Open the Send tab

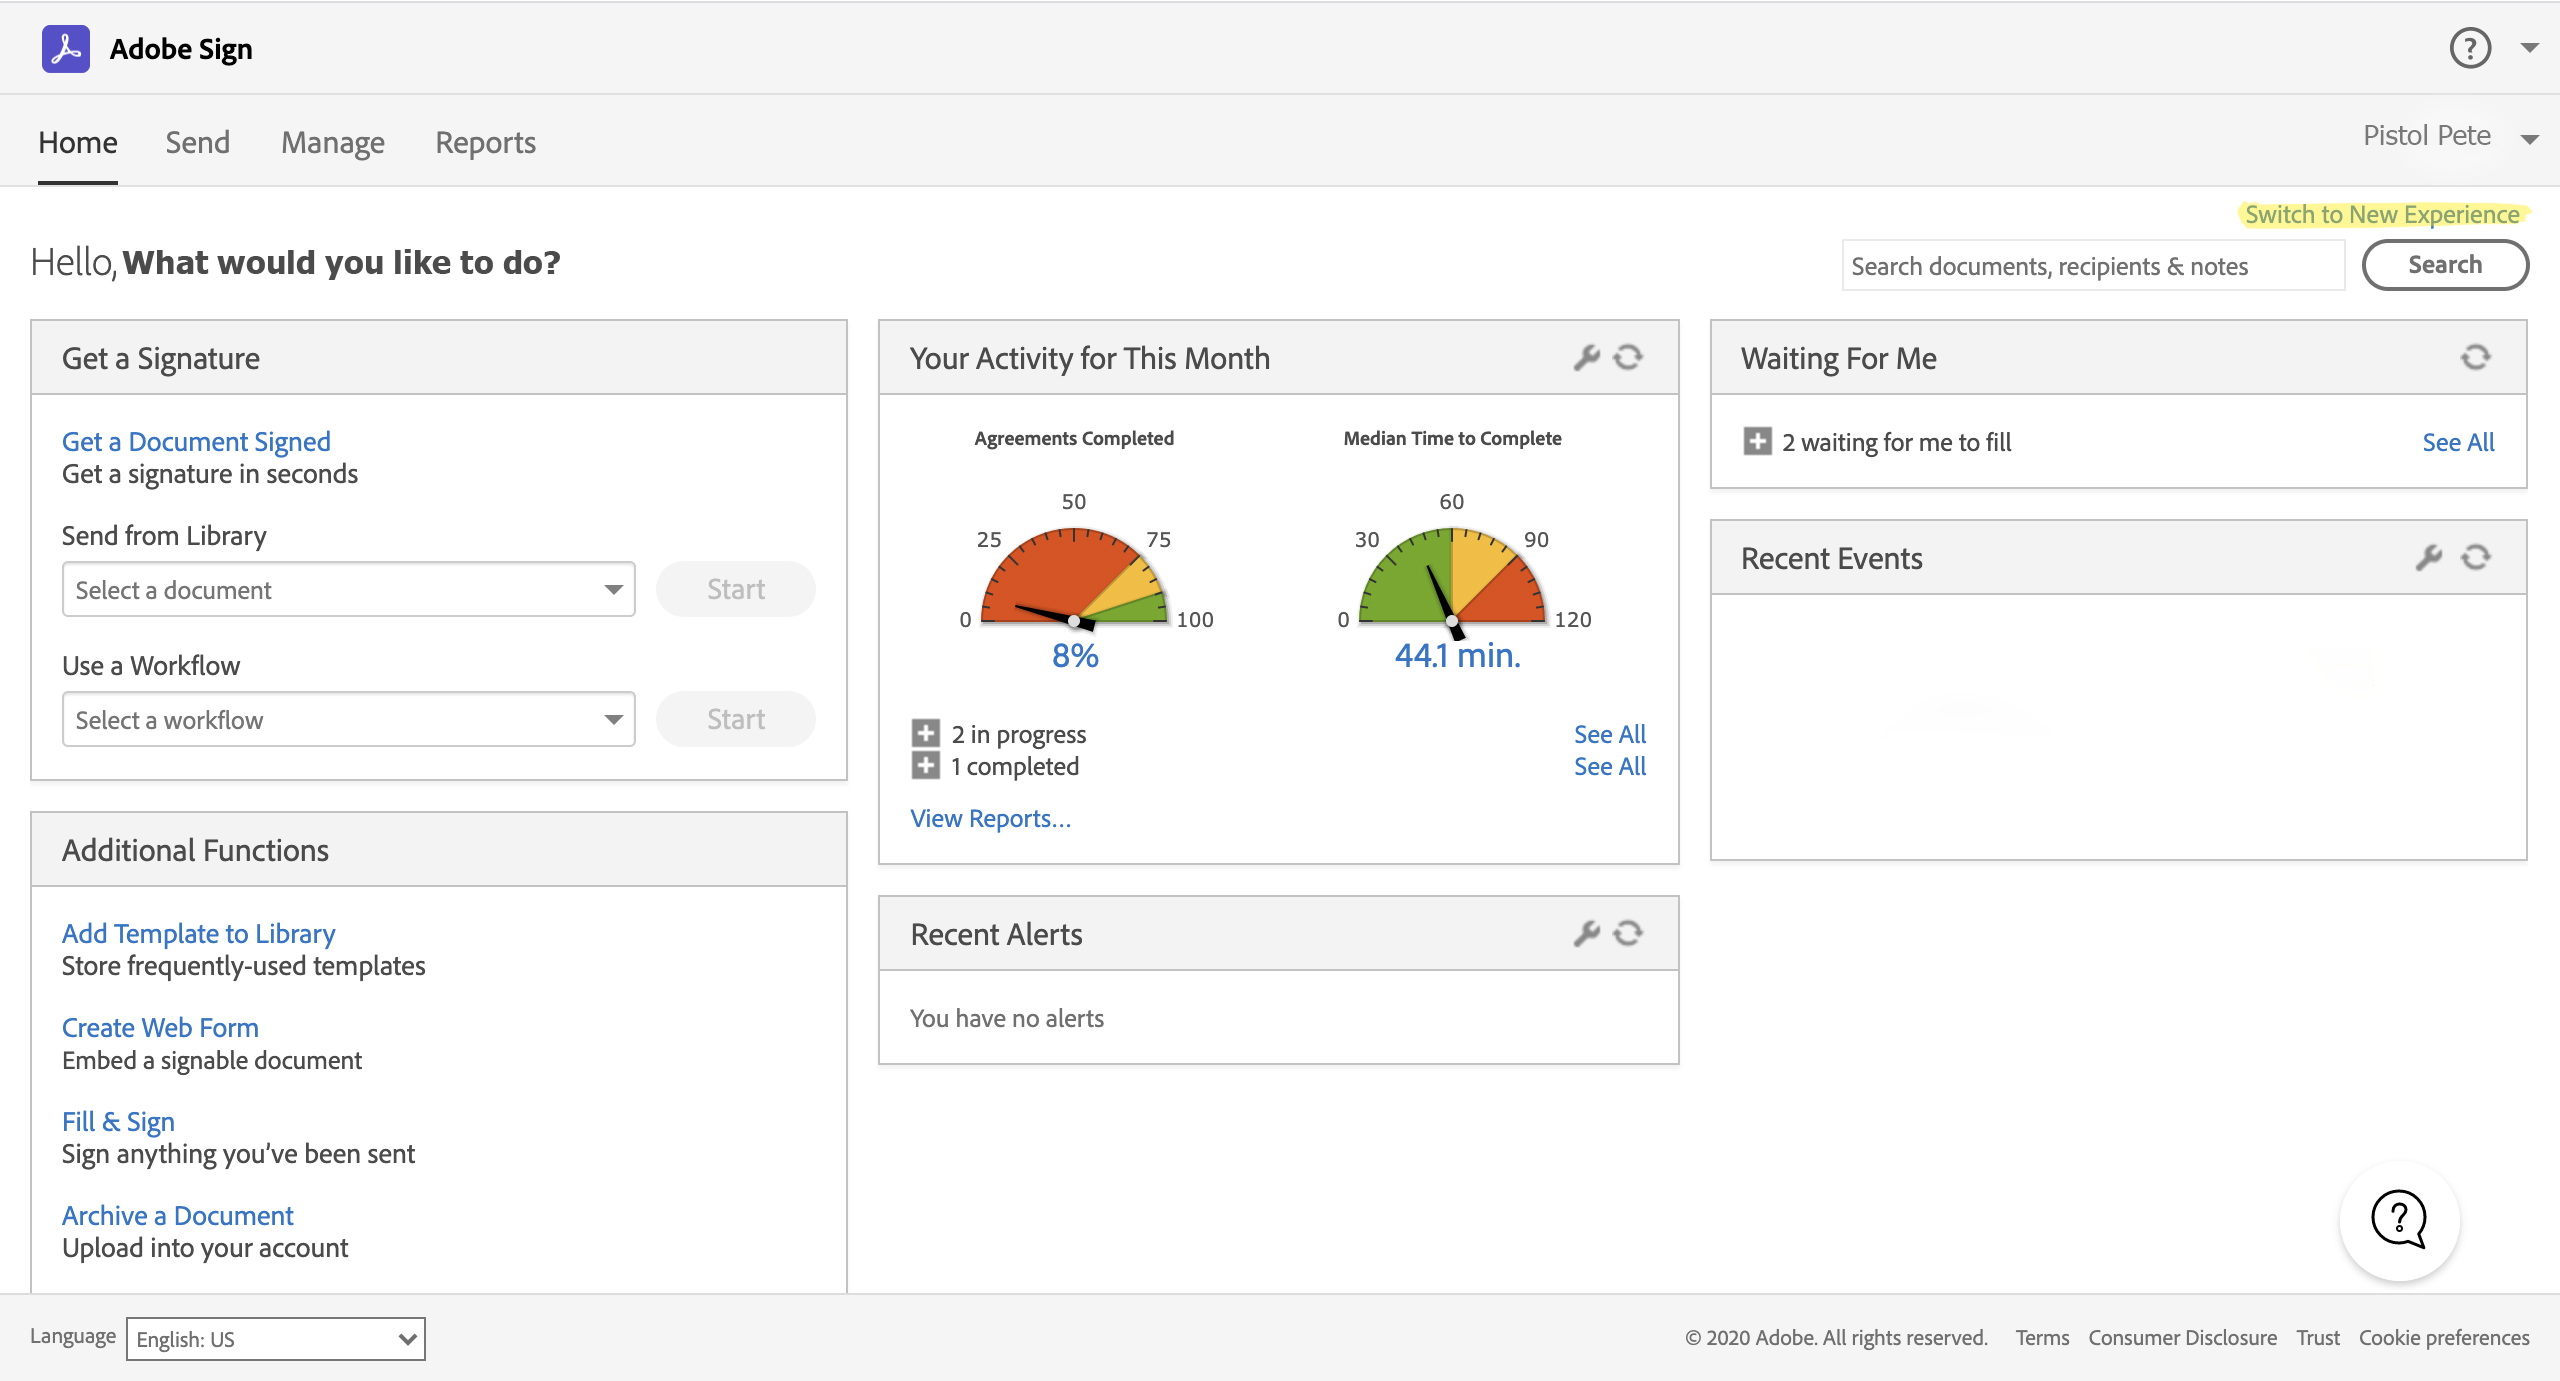tap(198, 142)
